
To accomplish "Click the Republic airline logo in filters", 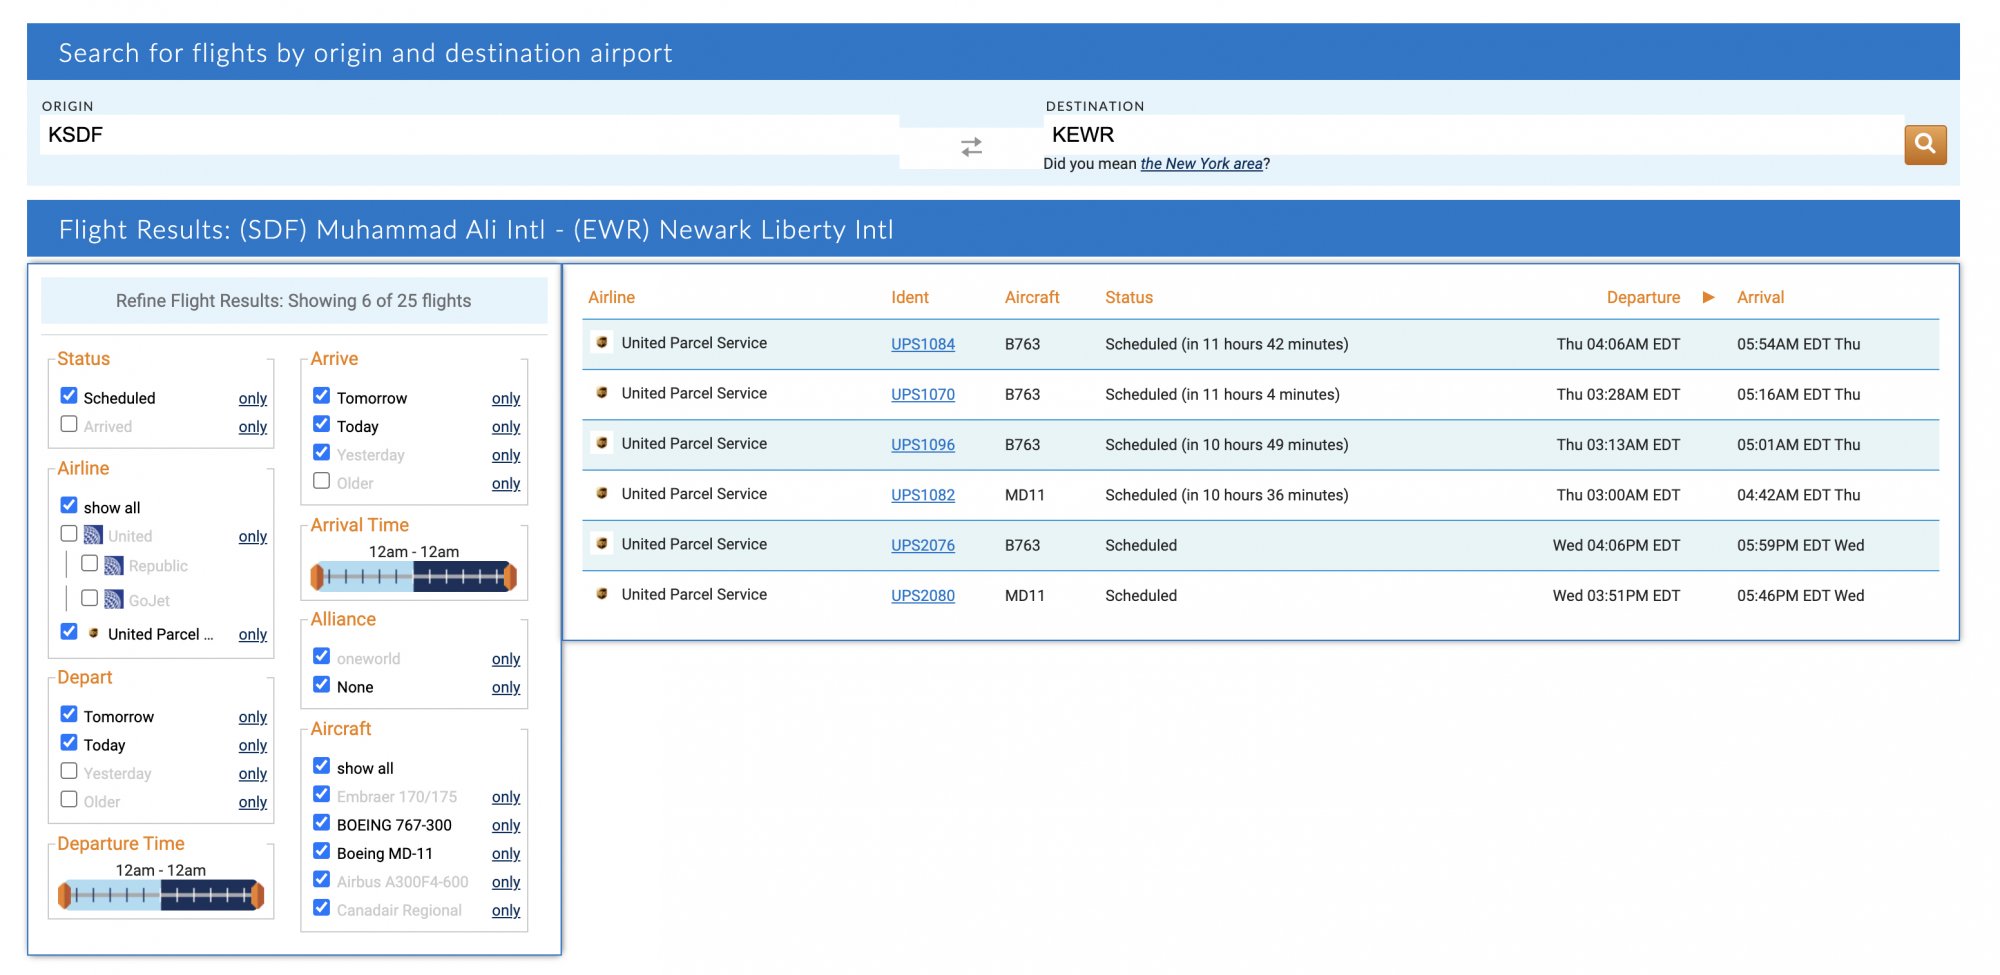I will coord(114,566).
